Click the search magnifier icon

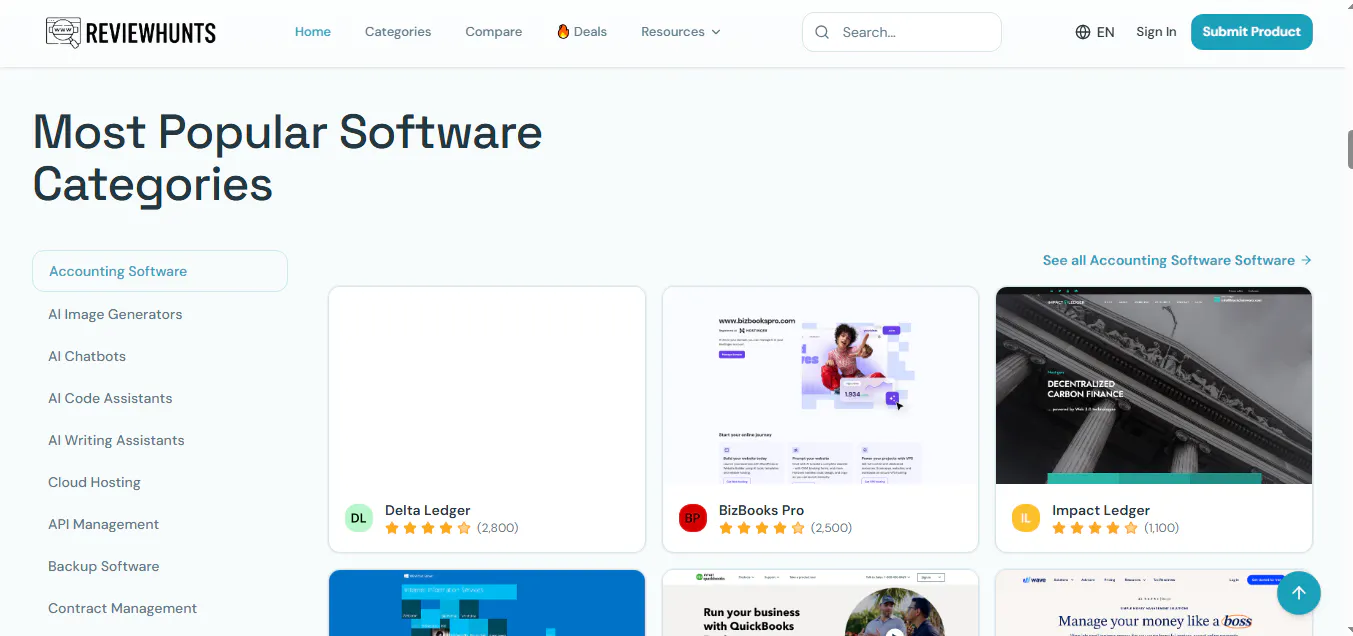(x=822, y=32)
